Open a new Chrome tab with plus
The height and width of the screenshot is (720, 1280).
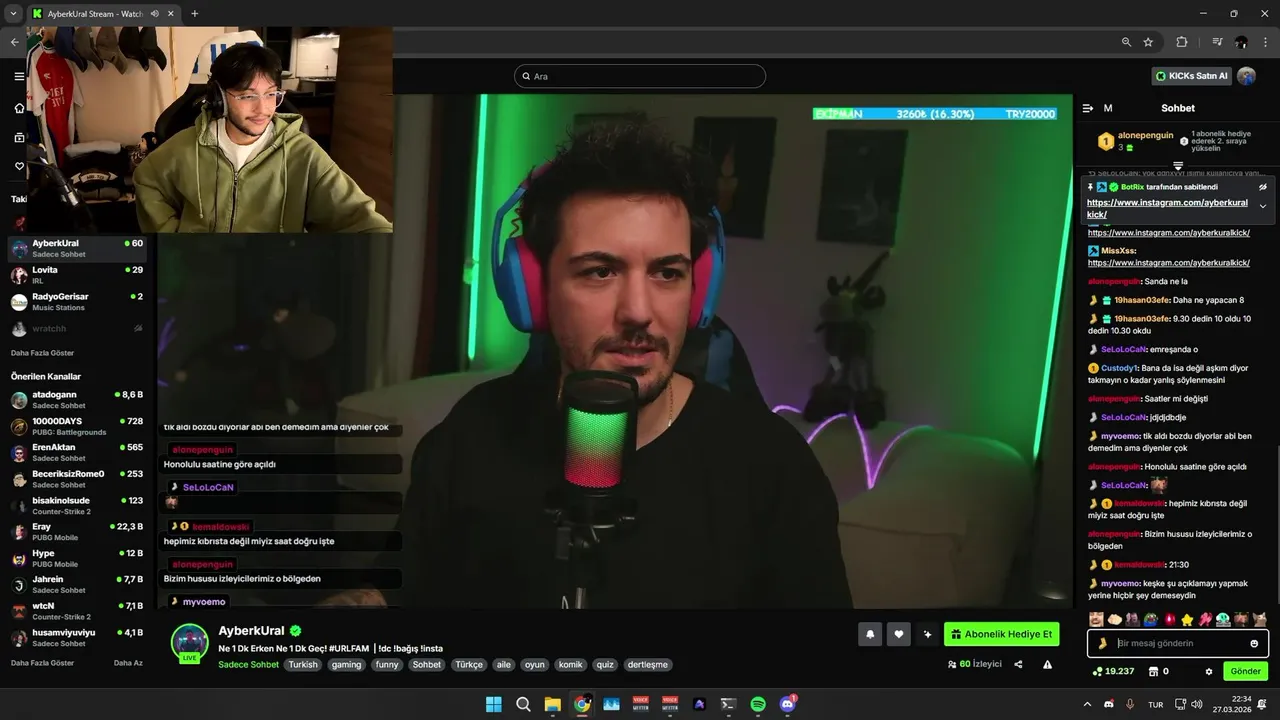194,14
